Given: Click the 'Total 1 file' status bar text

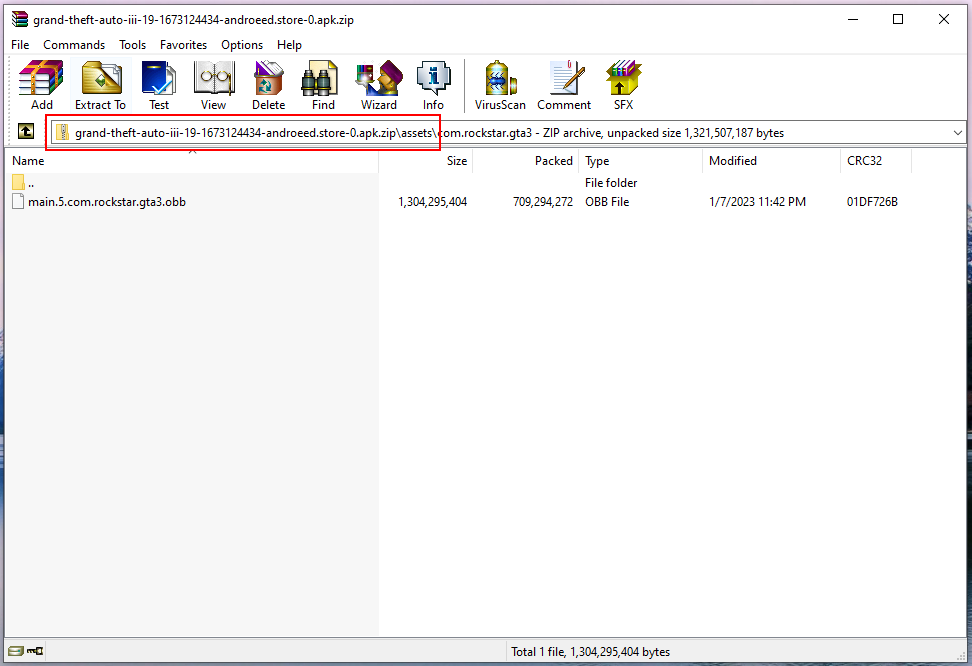Looking at the screenshot, I should click(x=590, y=652).
